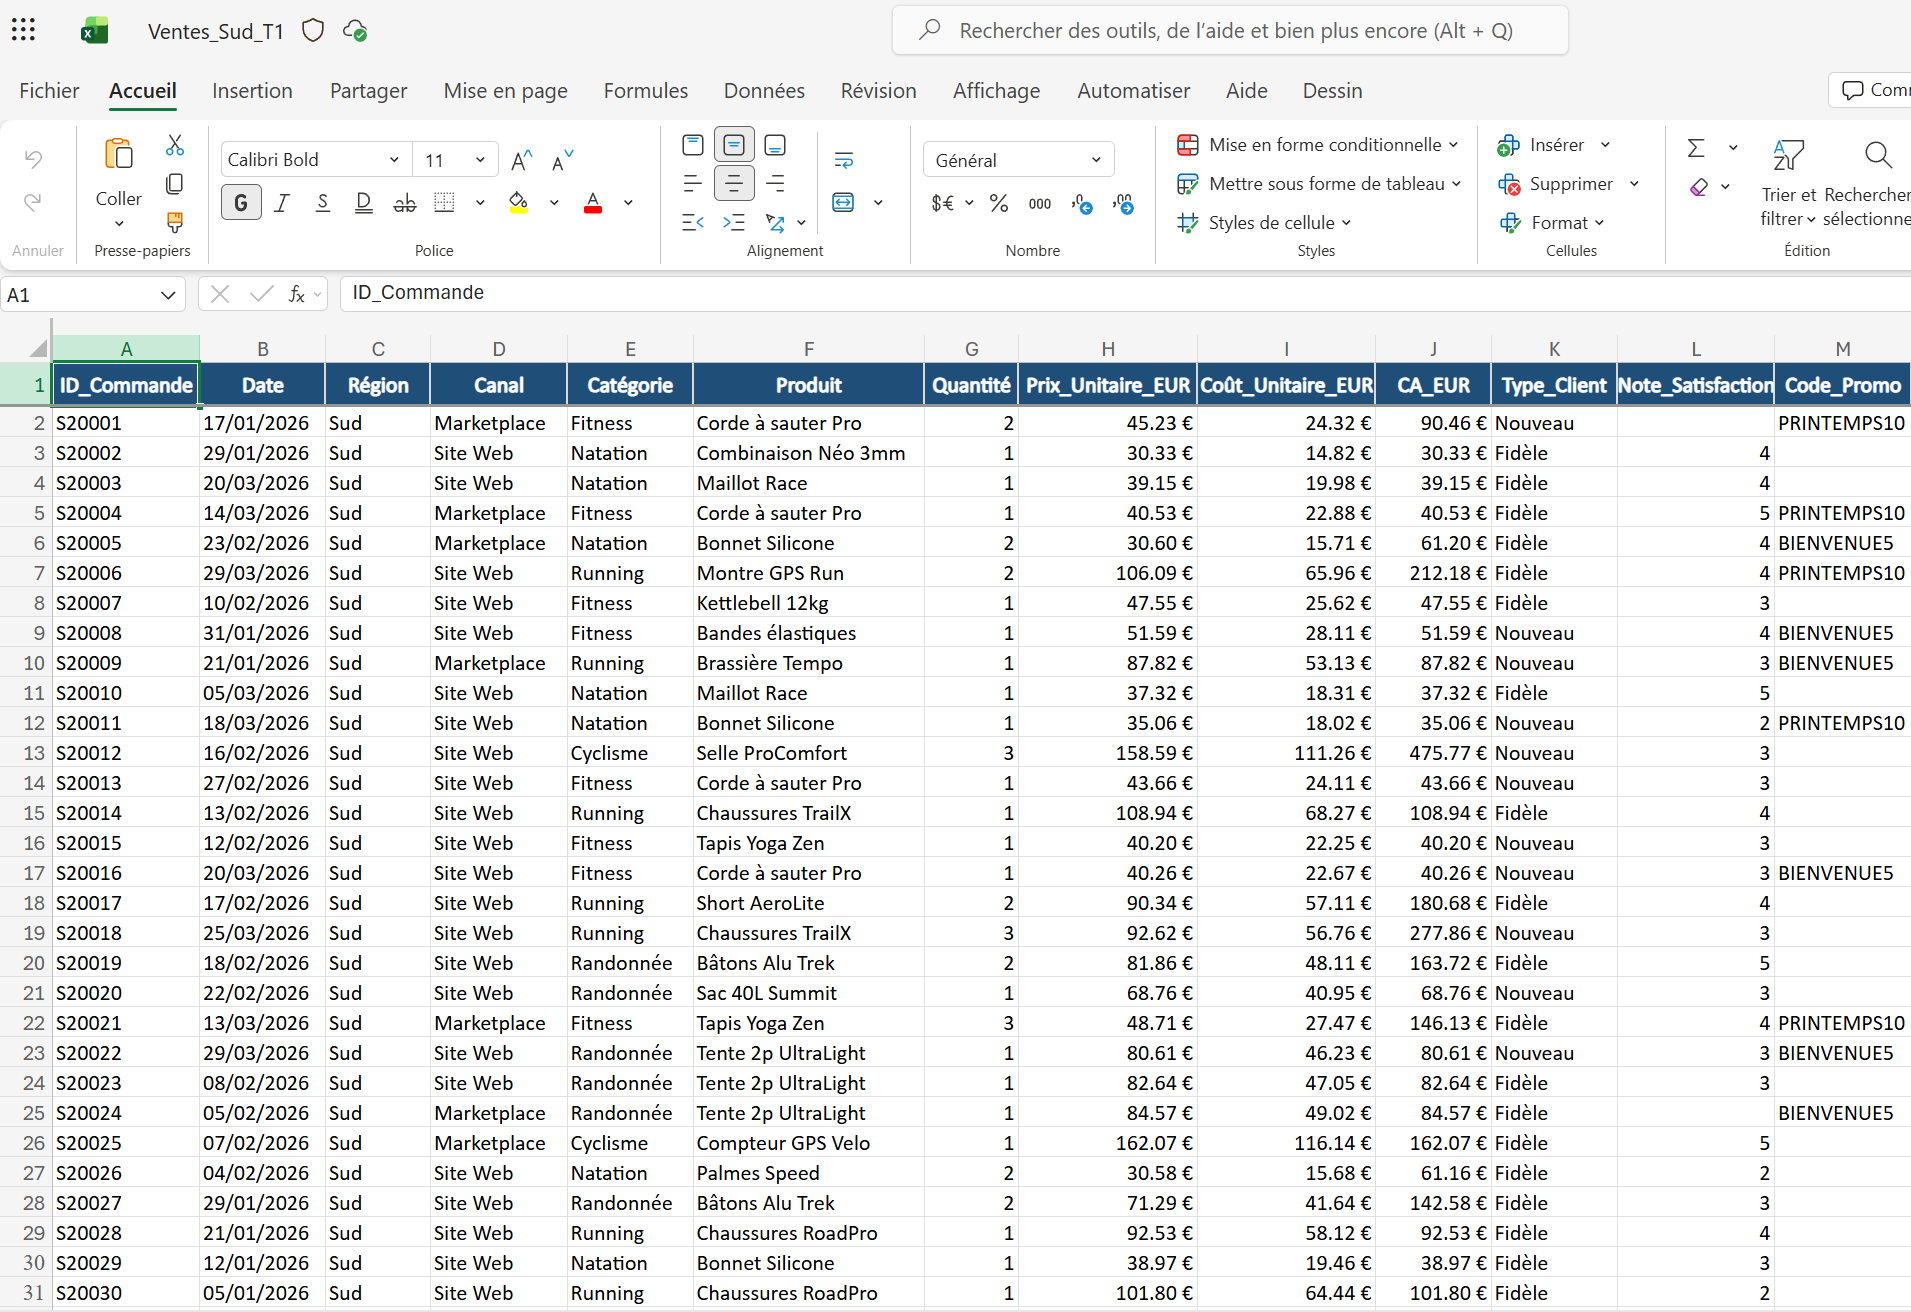The image size is (1911, 1312).
Task: Click the wrap text icon
Action: [844, 160]
